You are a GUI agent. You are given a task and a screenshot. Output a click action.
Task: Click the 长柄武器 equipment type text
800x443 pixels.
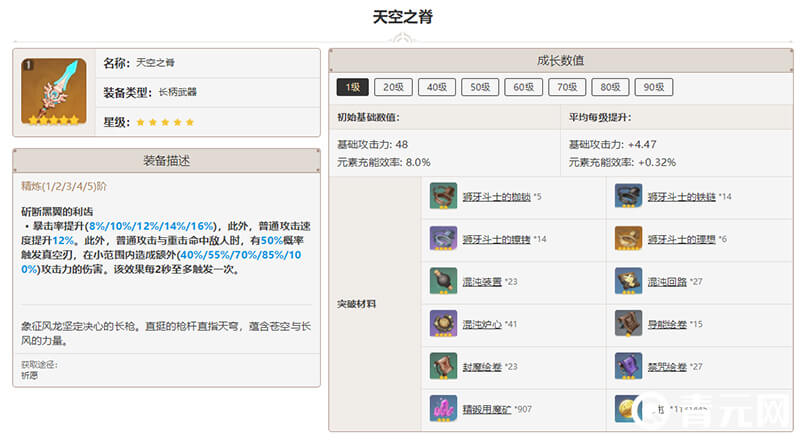click(177, 92)
